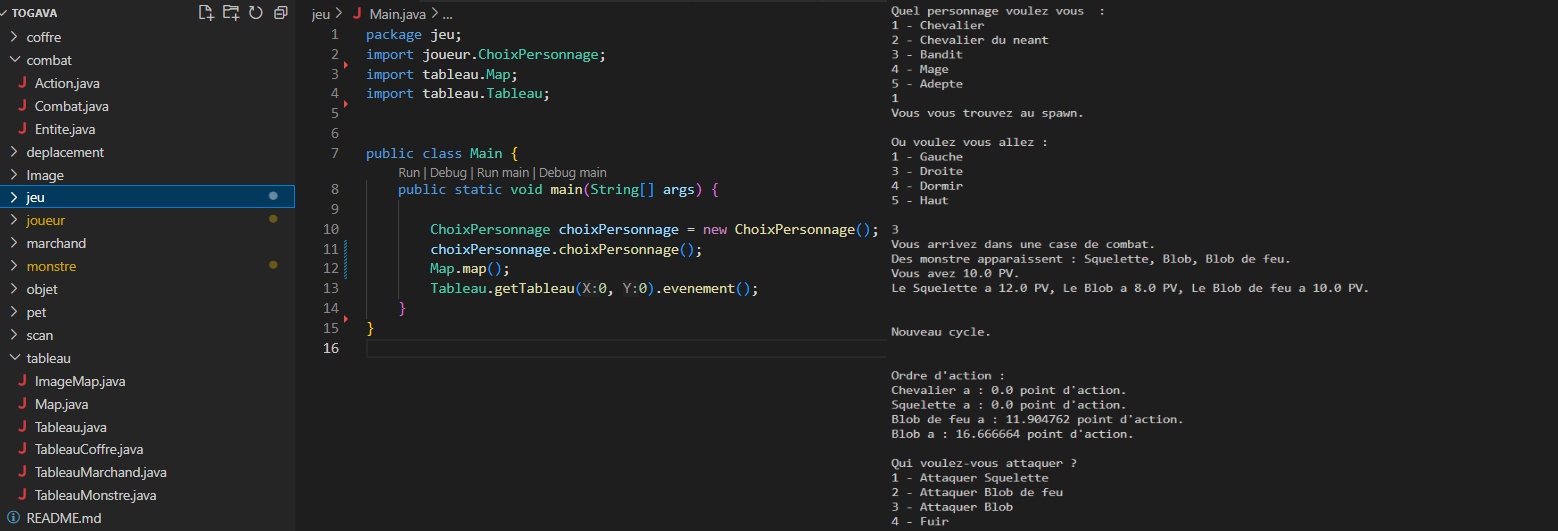Click the New File icon in explorer
This screenshot has height=531, width=1558.
(x=206, y=13)
